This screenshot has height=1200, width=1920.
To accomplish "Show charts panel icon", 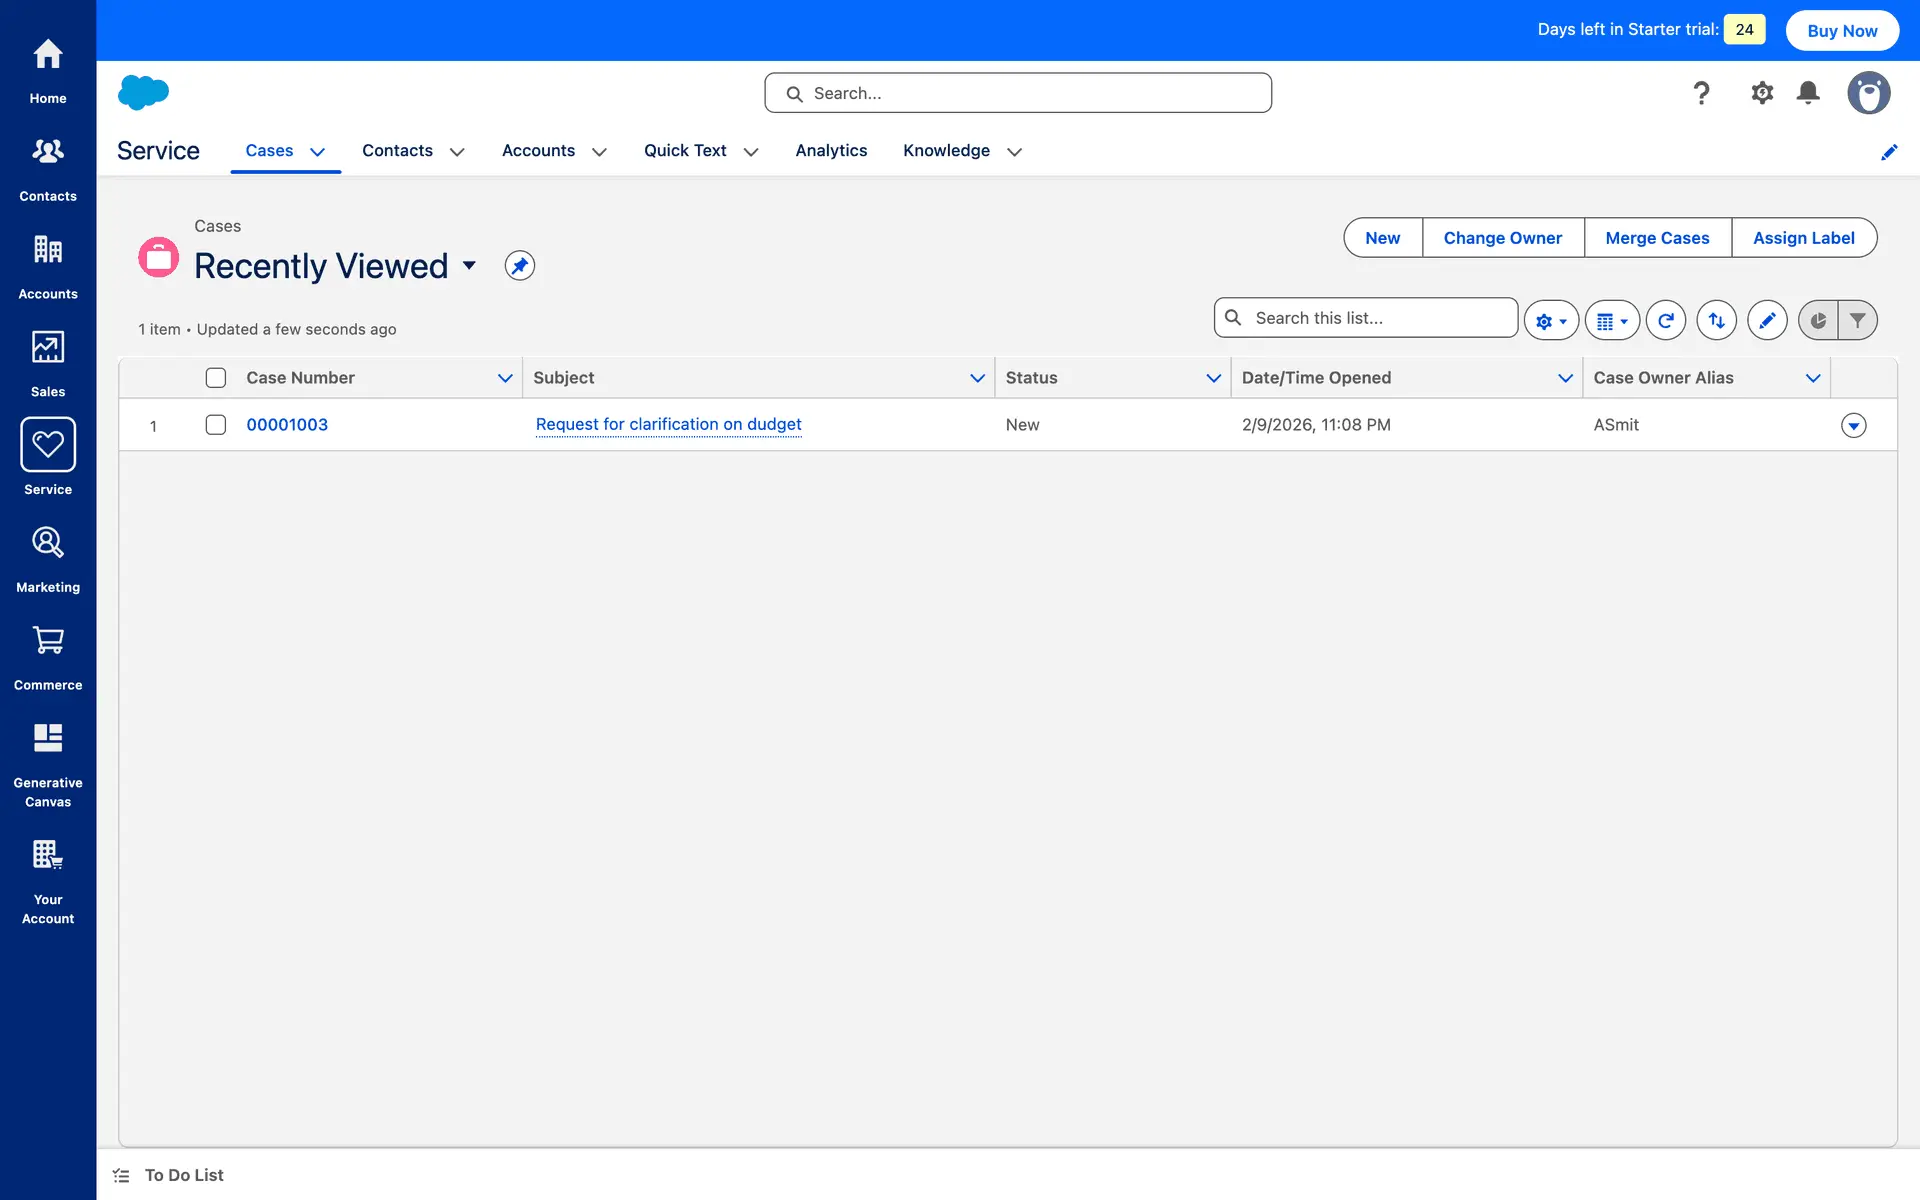I will [1818, 320].
